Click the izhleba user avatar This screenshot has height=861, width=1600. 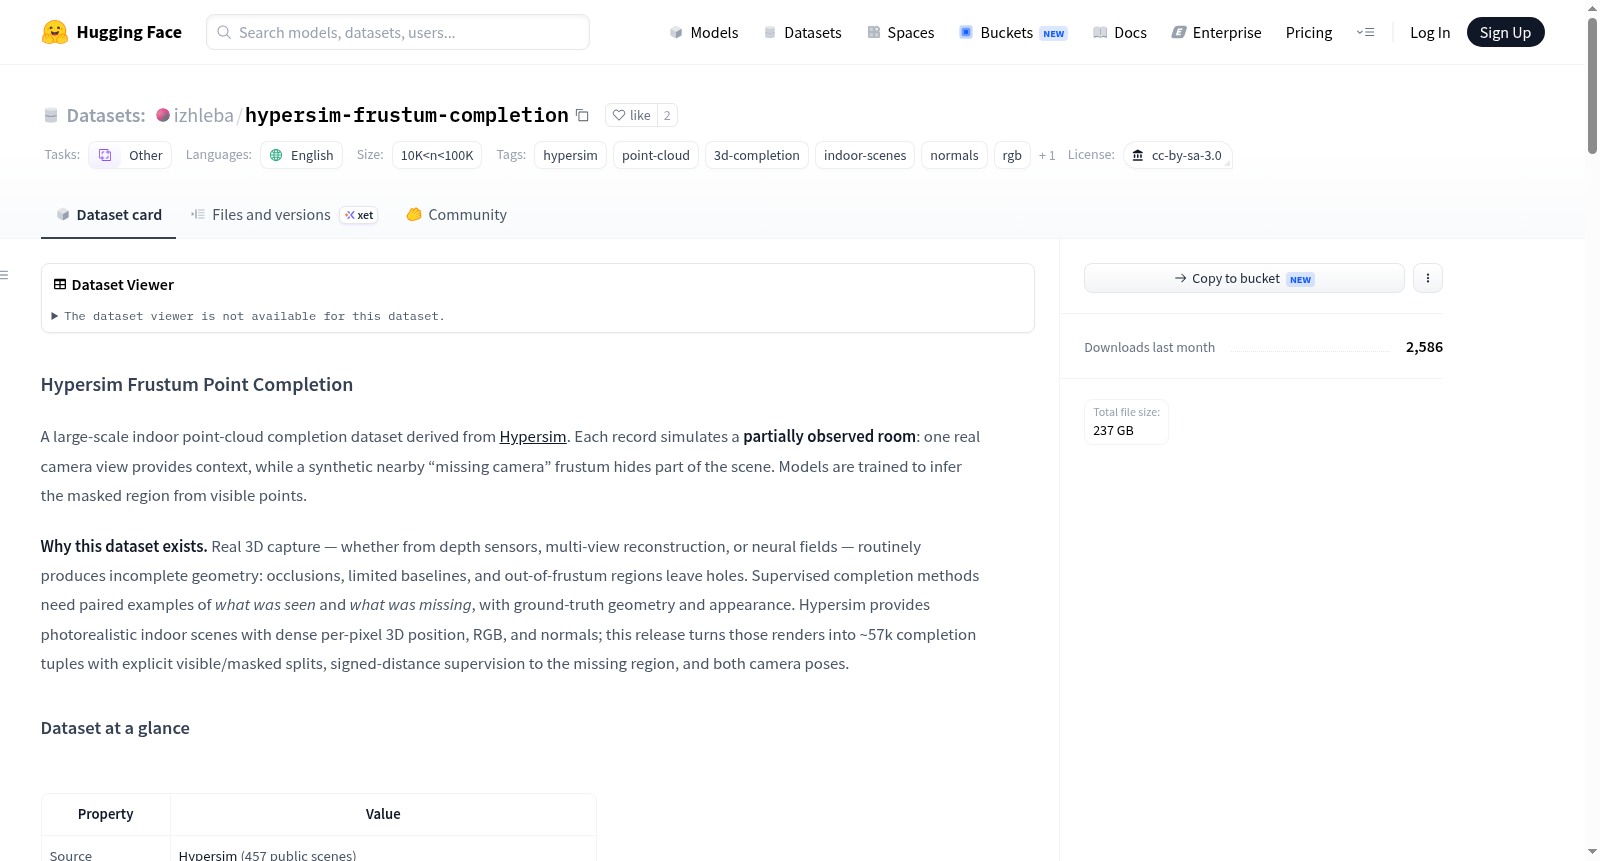tap(163, 115)
